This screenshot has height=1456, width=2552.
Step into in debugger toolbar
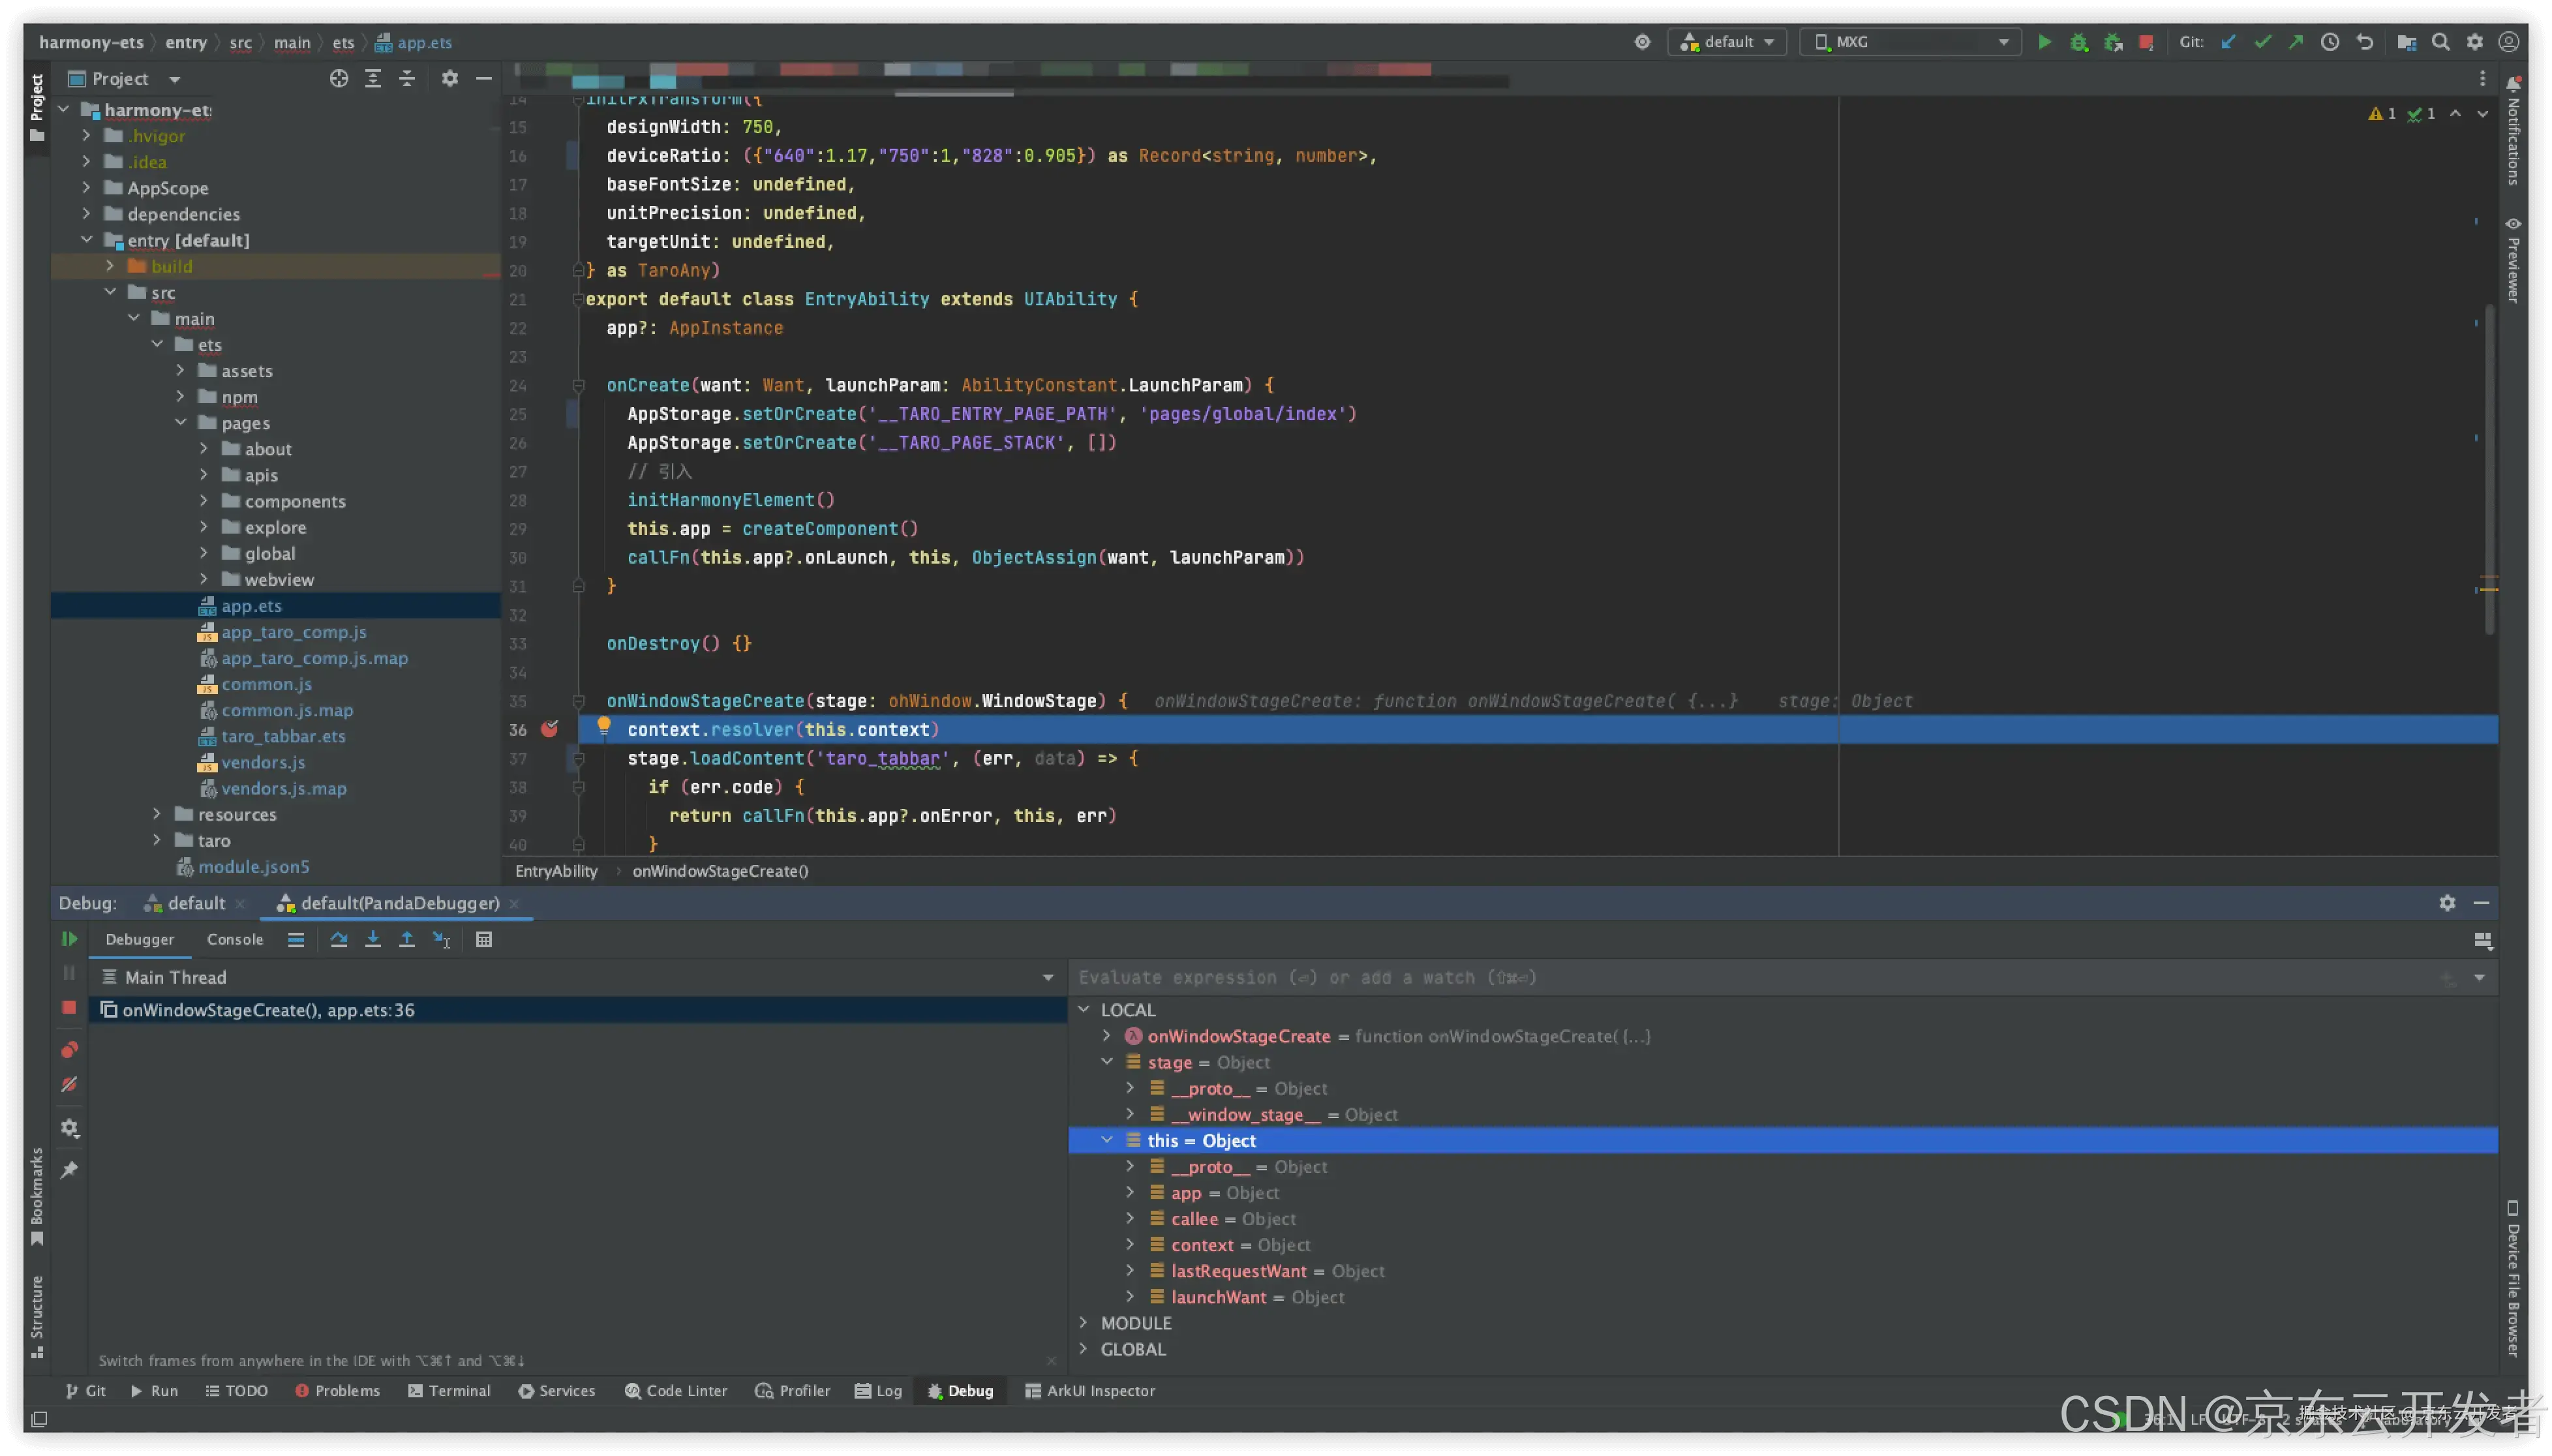[373, 939]
